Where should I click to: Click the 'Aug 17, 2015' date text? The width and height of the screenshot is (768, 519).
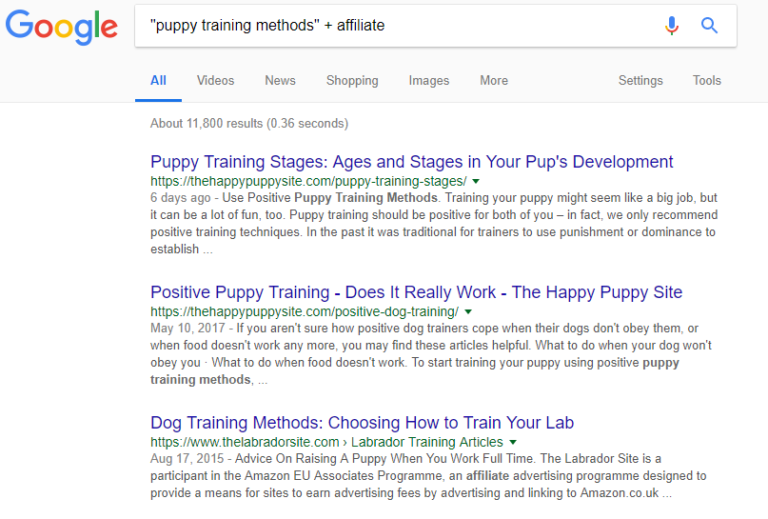(187, 459)
